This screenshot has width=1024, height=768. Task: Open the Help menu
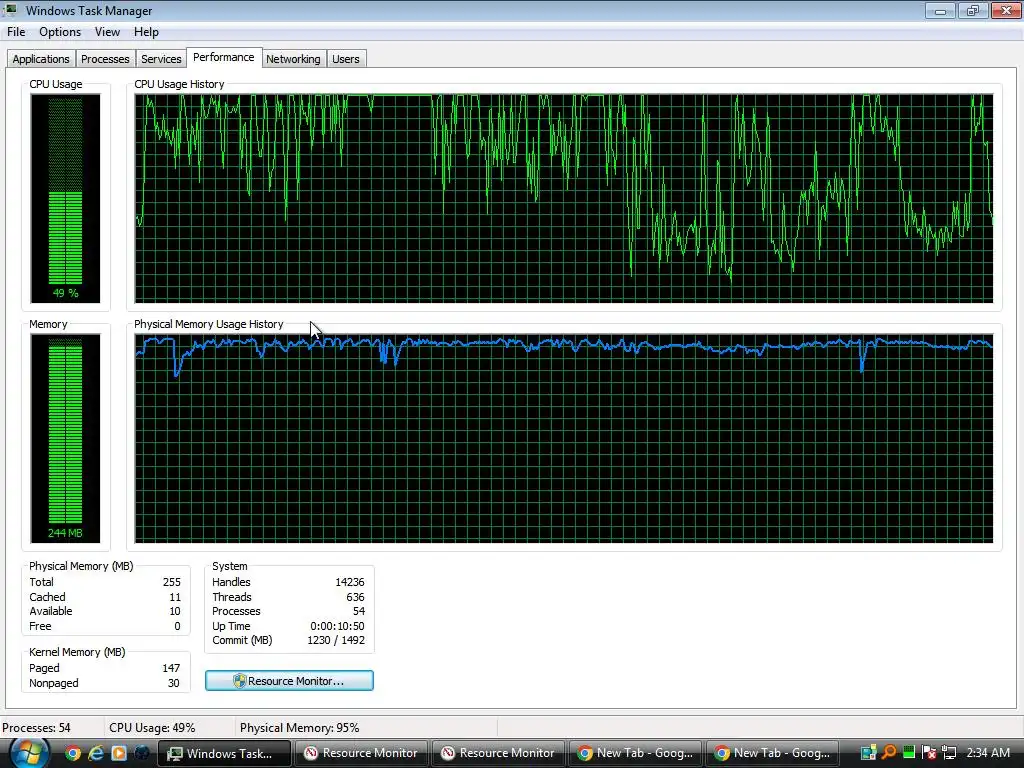(146, 32)
